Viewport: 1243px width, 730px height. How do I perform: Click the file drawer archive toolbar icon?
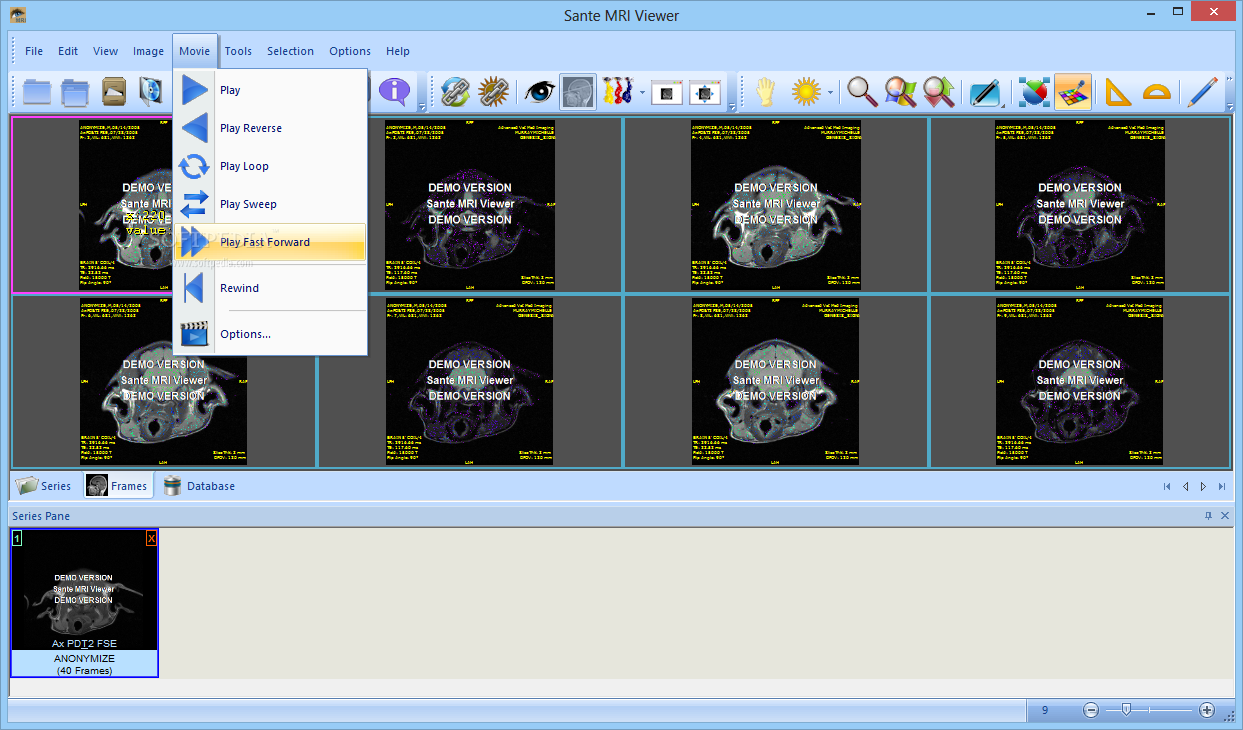(113, 92)
